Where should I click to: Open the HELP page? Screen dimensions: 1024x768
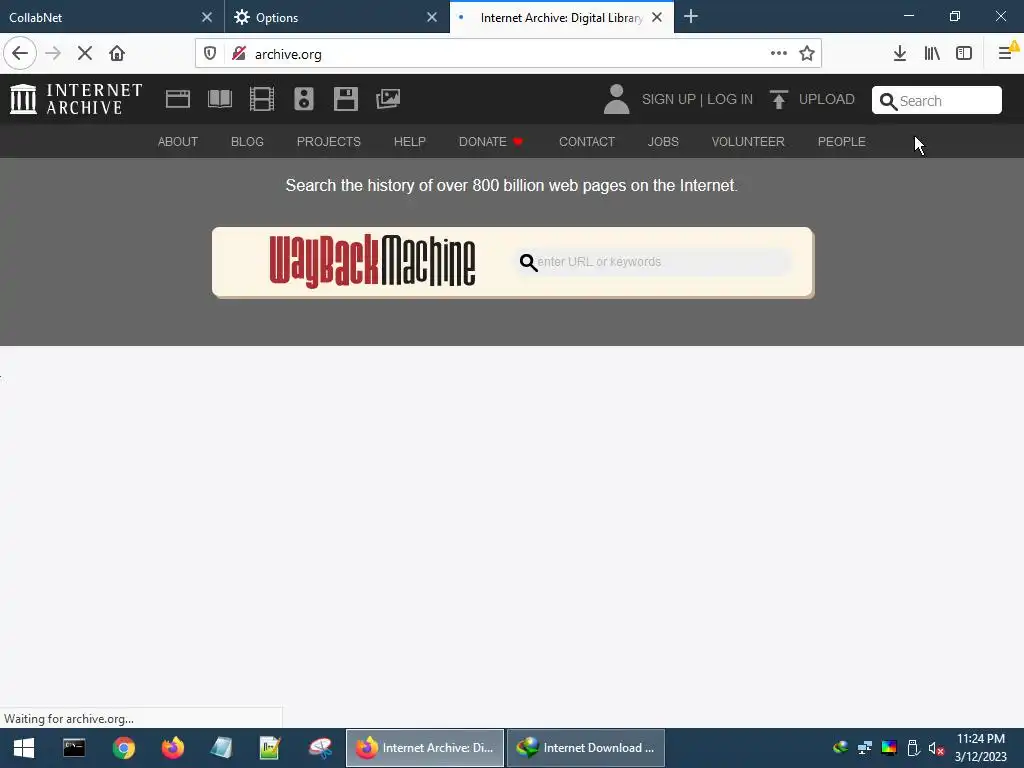pyautogui.click(x=409, y=142)
